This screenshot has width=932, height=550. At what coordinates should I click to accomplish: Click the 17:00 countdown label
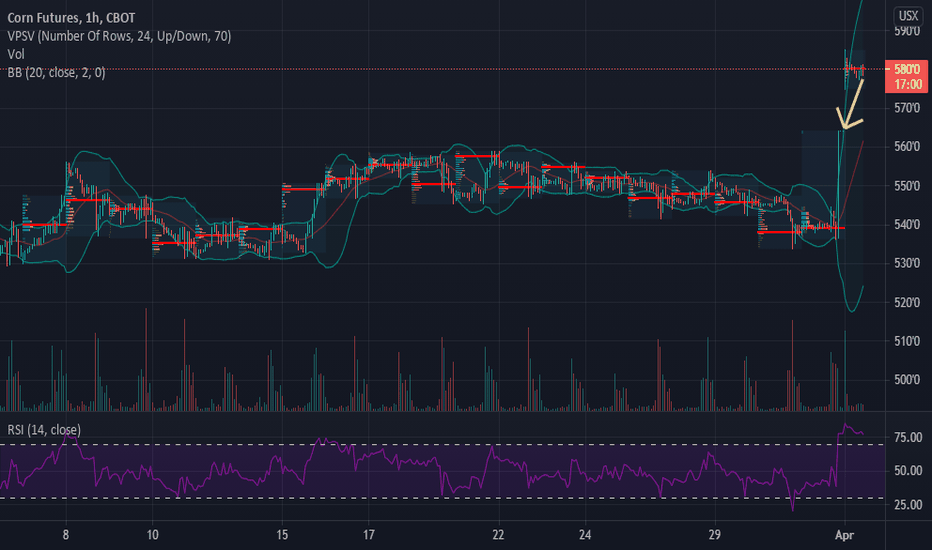[906, 84]
